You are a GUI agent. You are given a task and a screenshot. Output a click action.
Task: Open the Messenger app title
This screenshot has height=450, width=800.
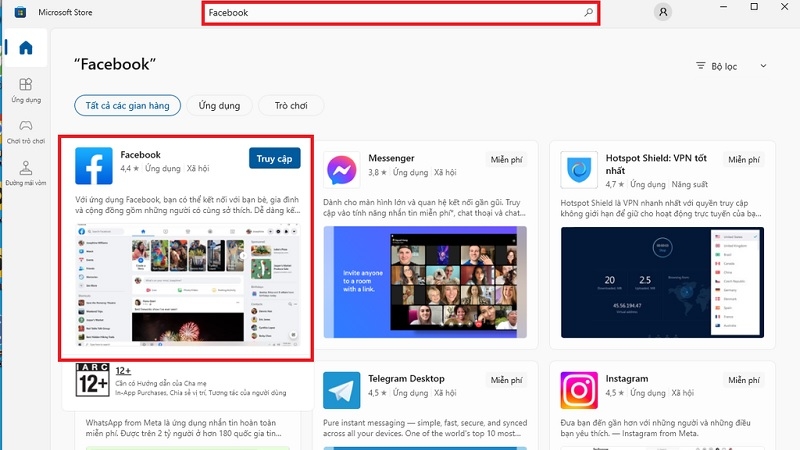tap(391, 158)
